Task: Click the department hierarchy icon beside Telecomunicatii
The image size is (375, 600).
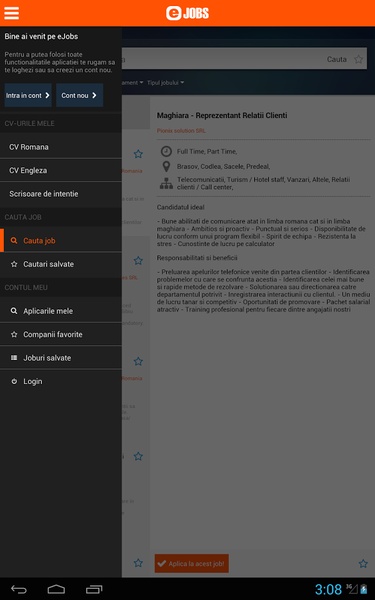Action: 166,184
